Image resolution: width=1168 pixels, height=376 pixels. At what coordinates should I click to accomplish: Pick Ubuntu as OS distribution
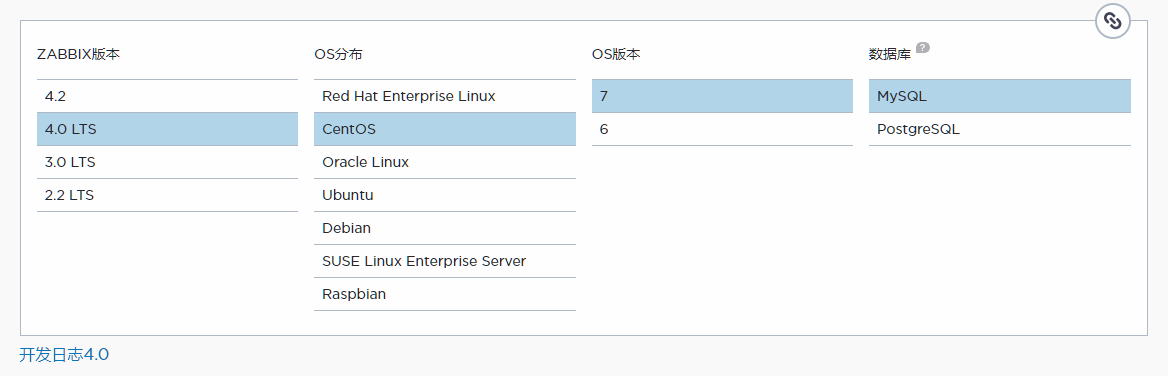click(445, 195)
